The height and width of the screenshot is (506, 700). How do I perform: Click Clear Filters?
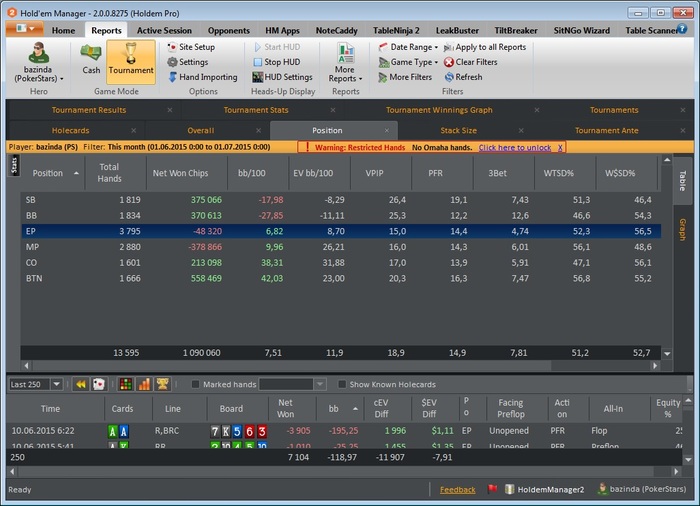point(470,62)
